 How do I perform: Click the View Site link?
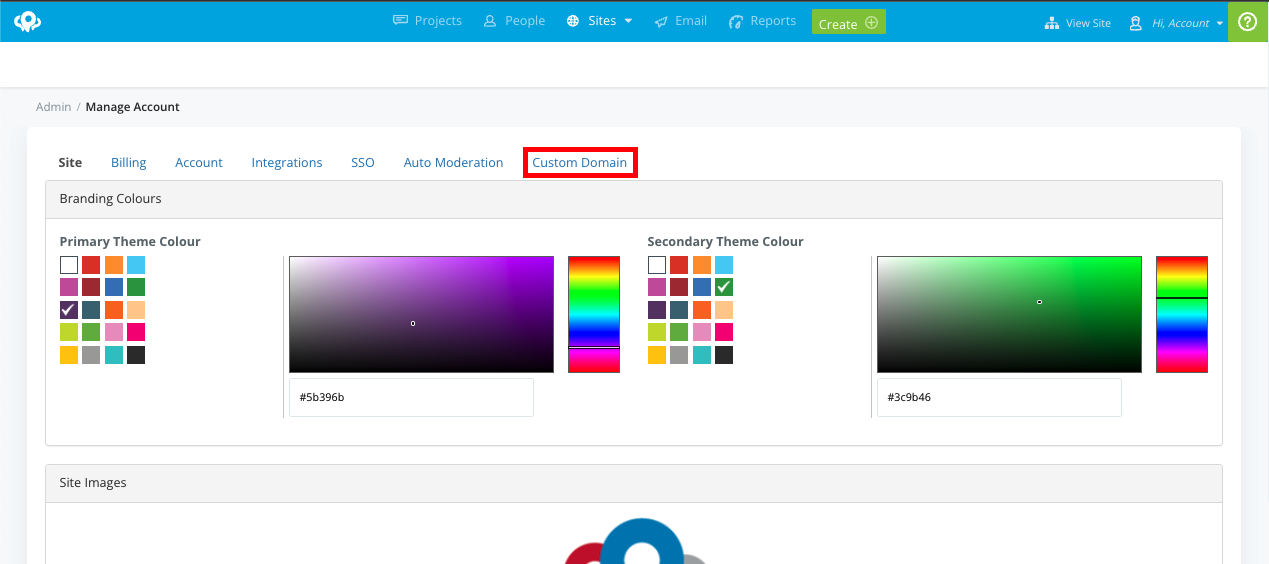pos(1077,23)
